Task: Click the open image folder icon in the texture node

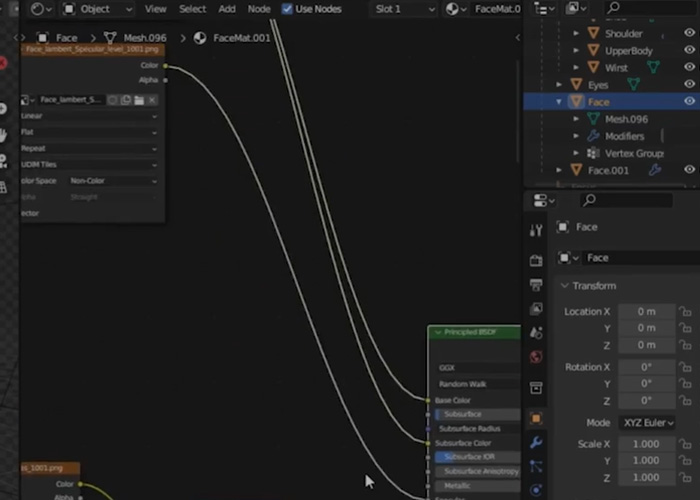Action: 139,100
